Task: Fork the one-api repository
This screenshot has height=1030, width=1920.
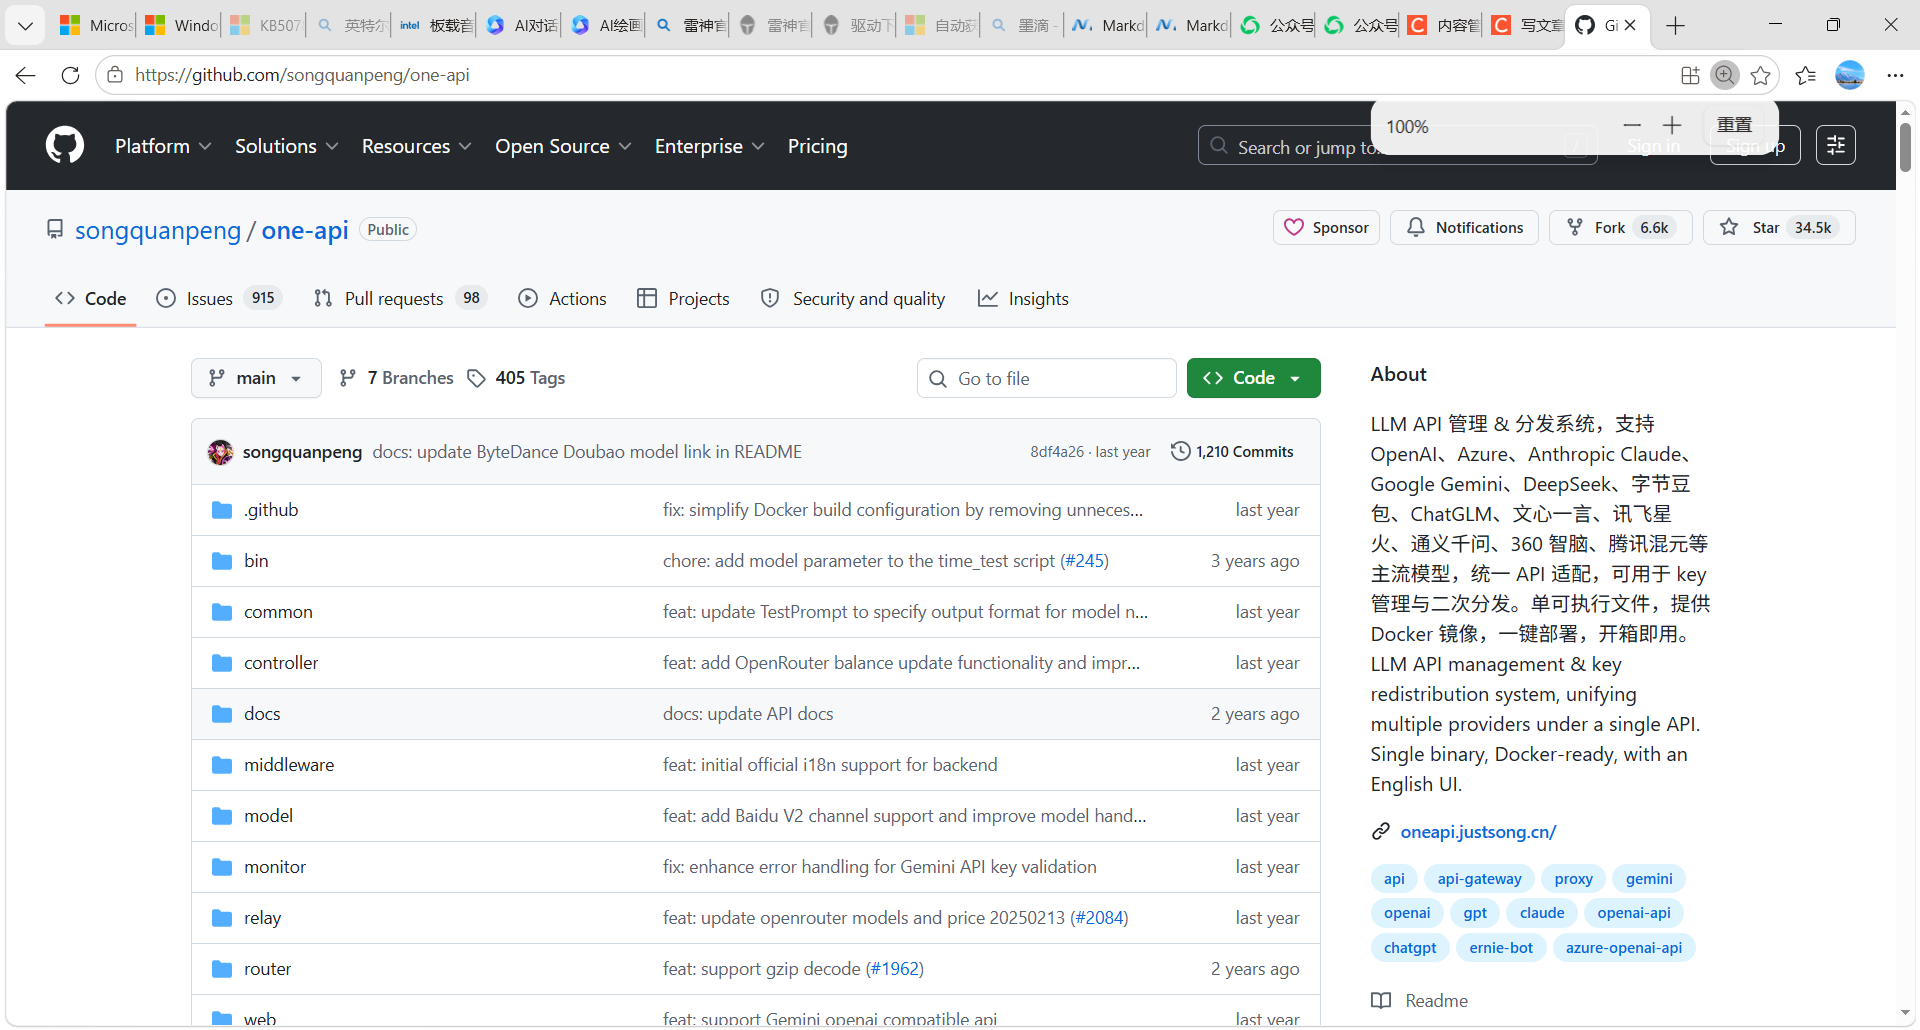Action: pos(1620,228)
